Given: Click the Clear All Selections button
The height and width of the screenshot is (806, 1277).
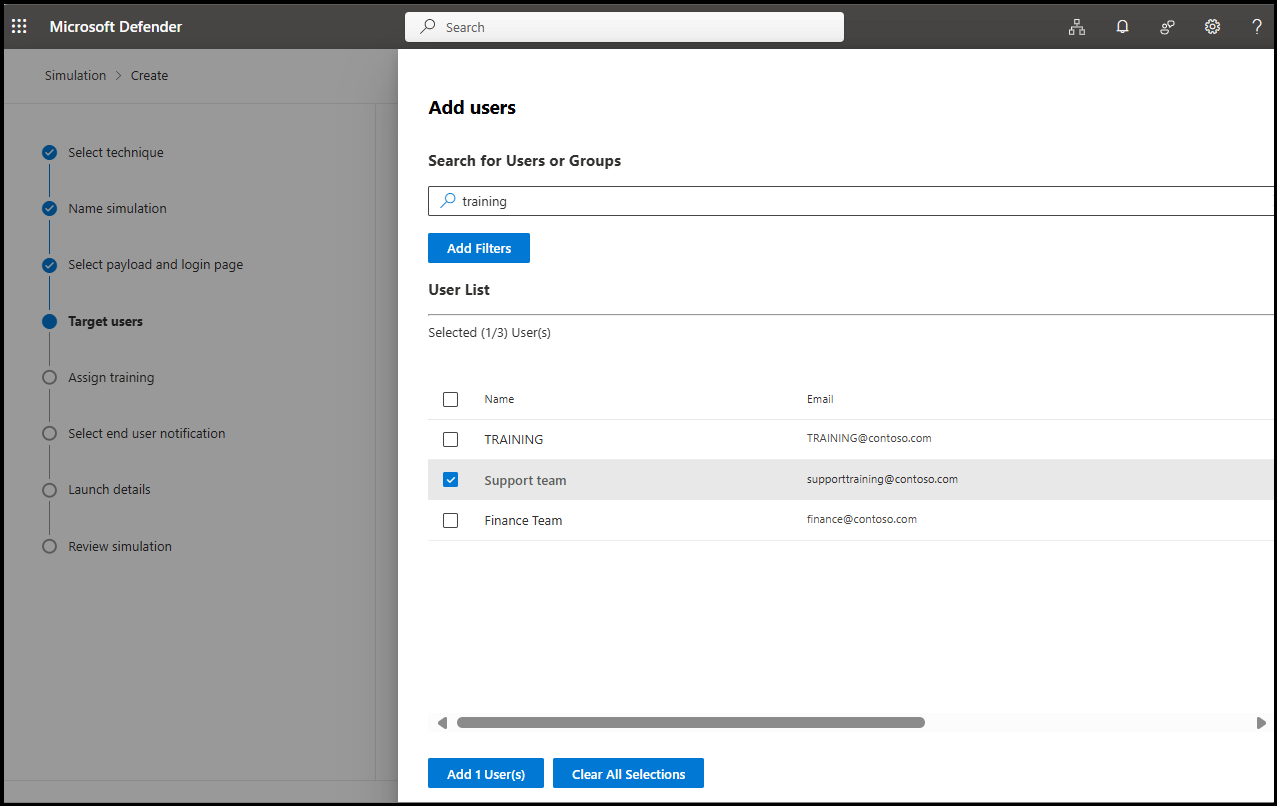Looking at the screenshot, I should pos(628,774).
